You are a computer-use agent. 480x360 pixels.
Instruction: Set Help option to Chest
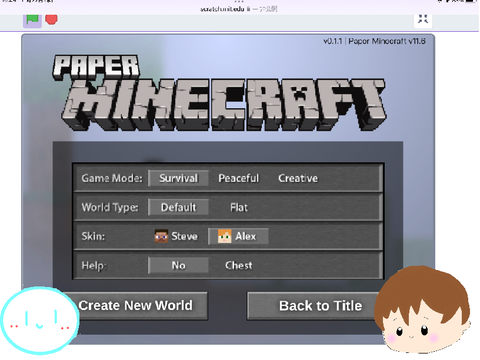coord(239,265)
